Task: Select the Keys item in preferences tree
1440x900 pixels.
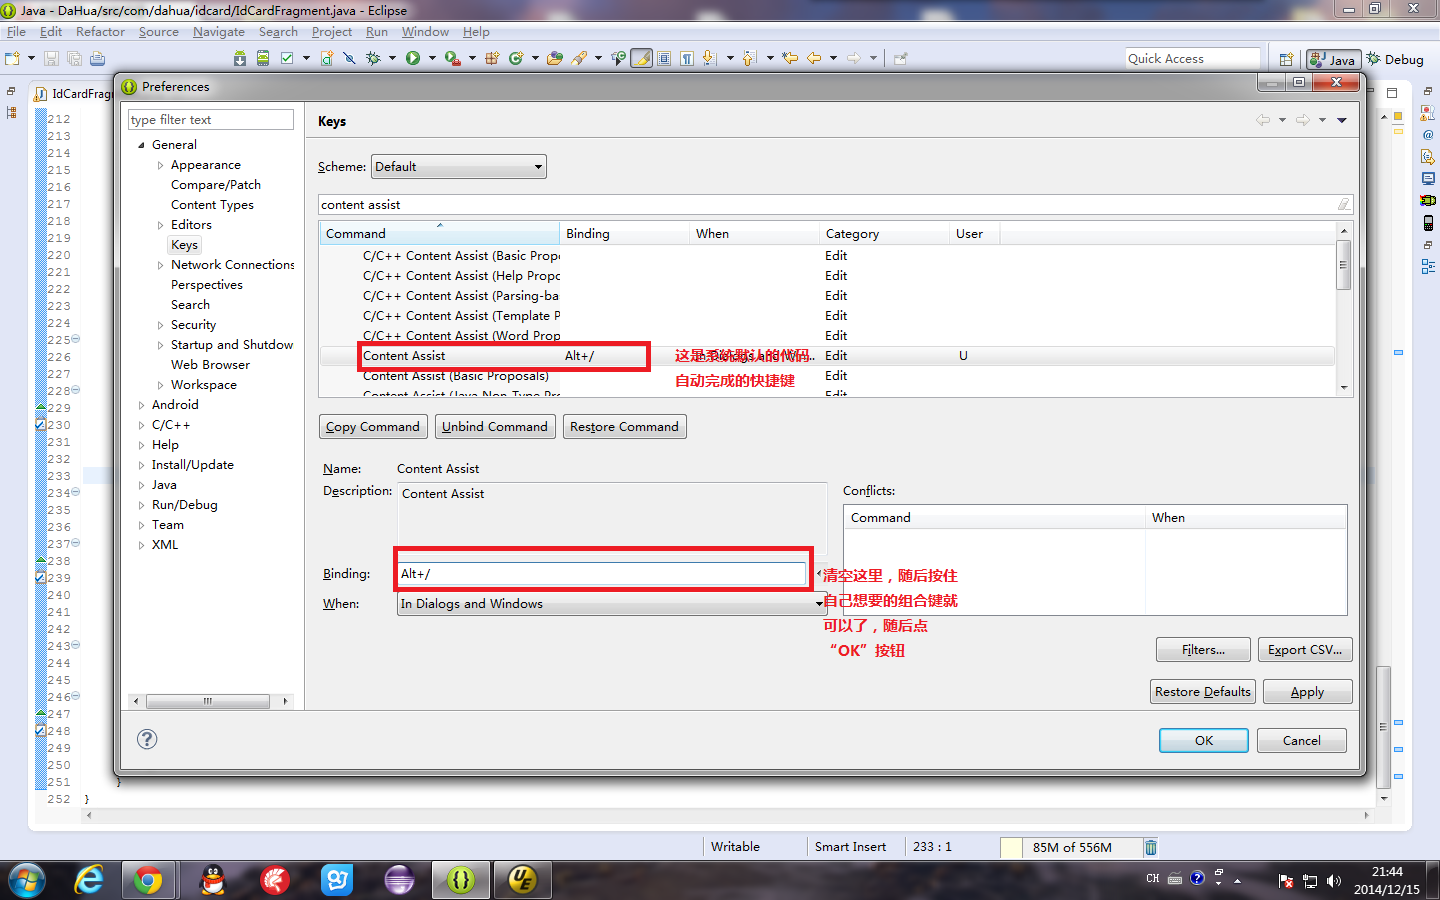Action: [184, 245]
